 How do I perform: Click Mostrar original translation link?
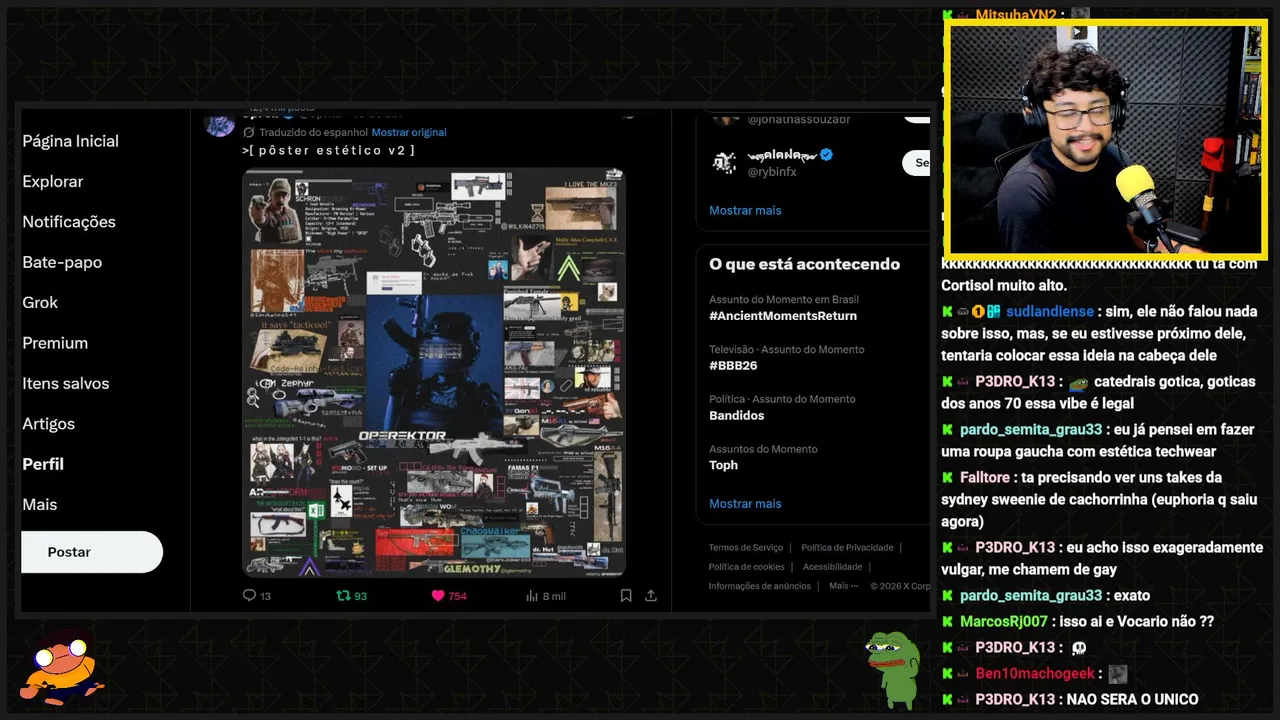click(409, 132)
